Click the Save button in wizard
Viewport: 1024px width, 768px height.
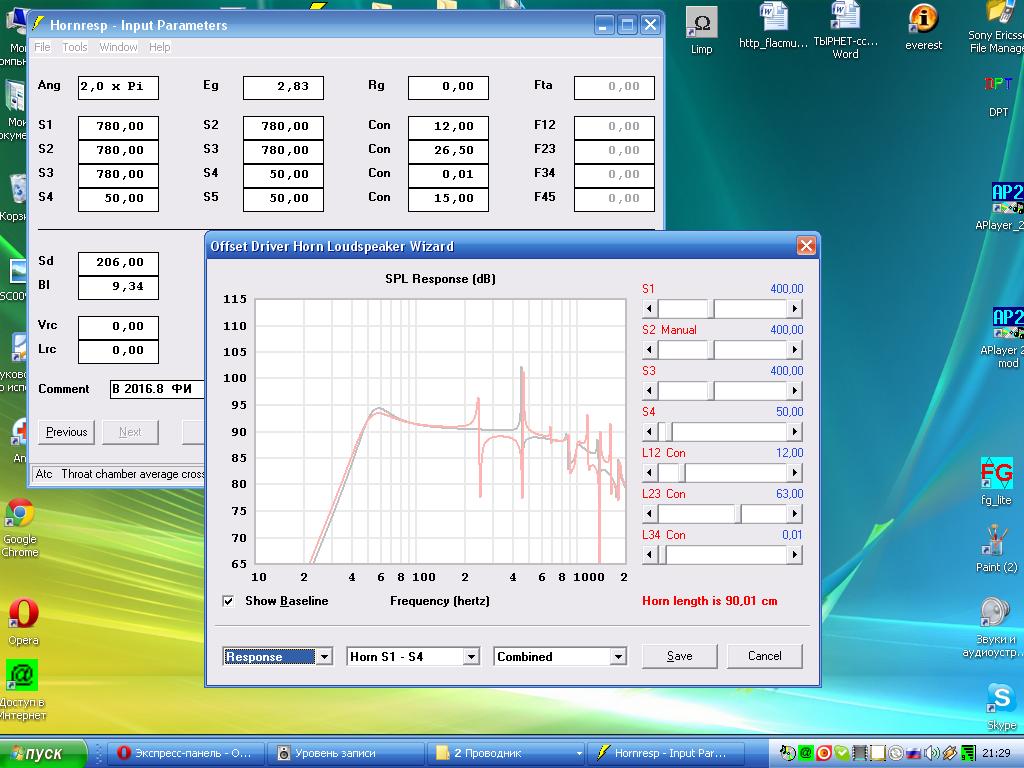(x=679, y=656)
